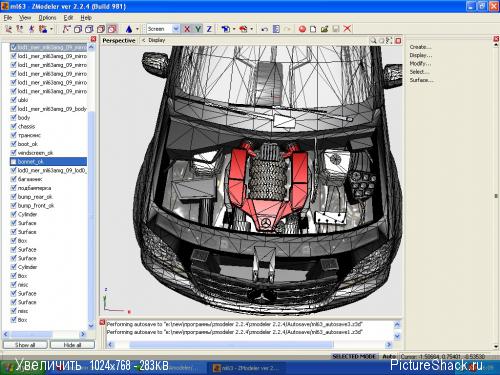
Task: Click the viewport fit-to-view icon
Action: (389, 41)
